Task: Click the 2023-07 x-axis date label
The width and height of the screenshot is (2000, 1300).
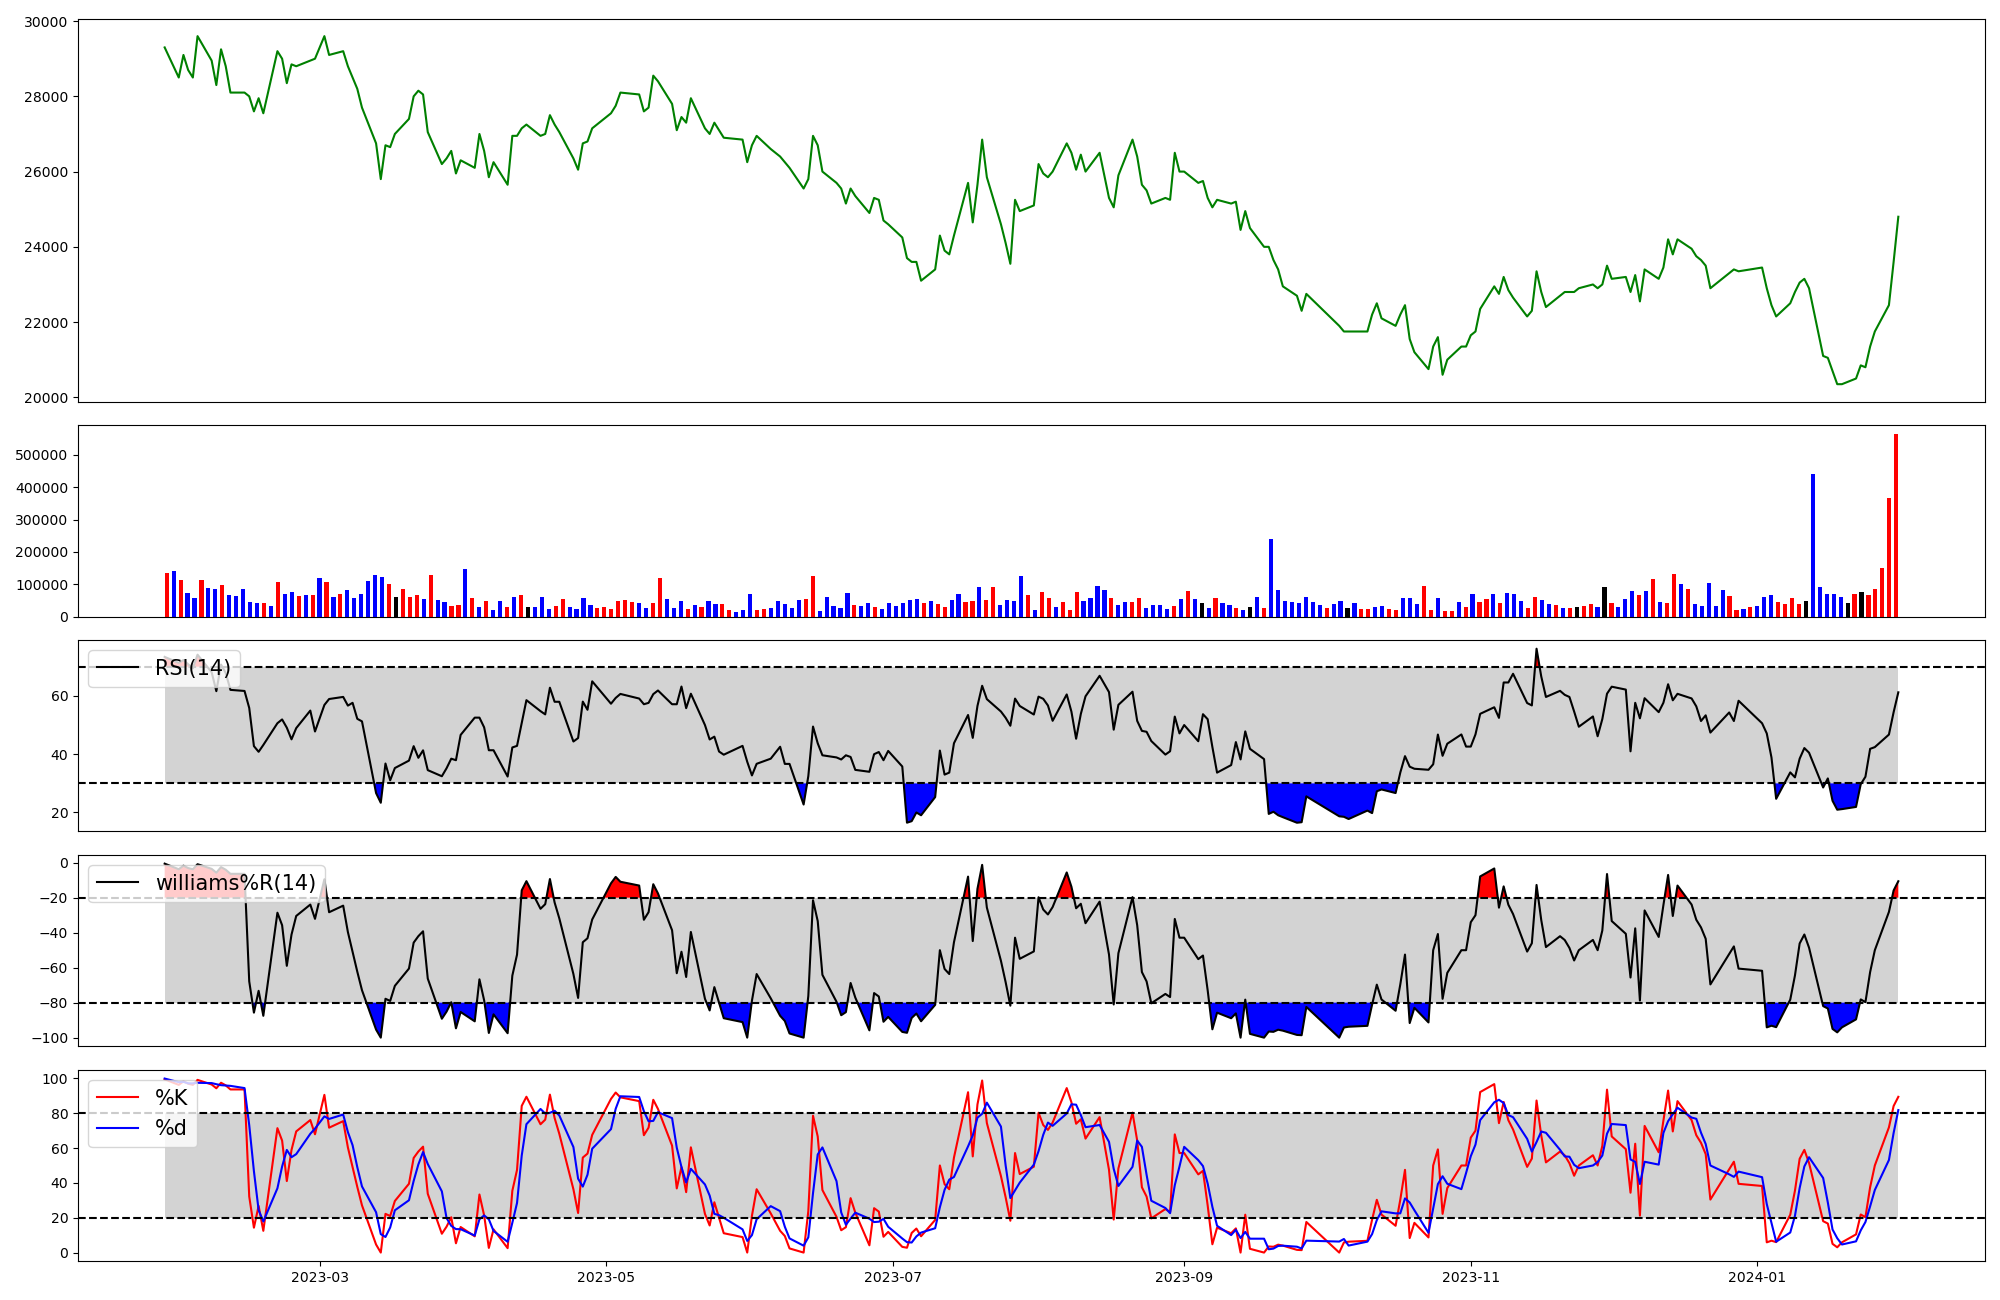Action: coord(892,1277)
